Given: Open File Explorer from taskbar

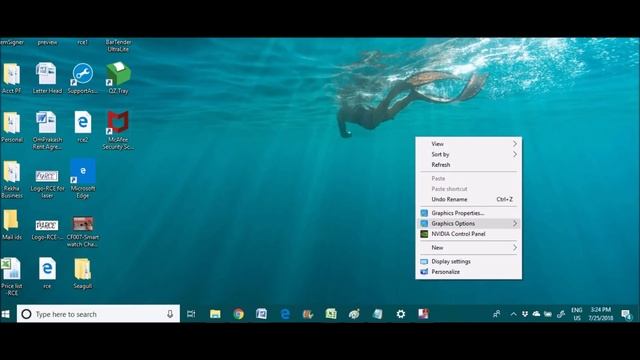Looking at the screenshot, I should [215, 314].
